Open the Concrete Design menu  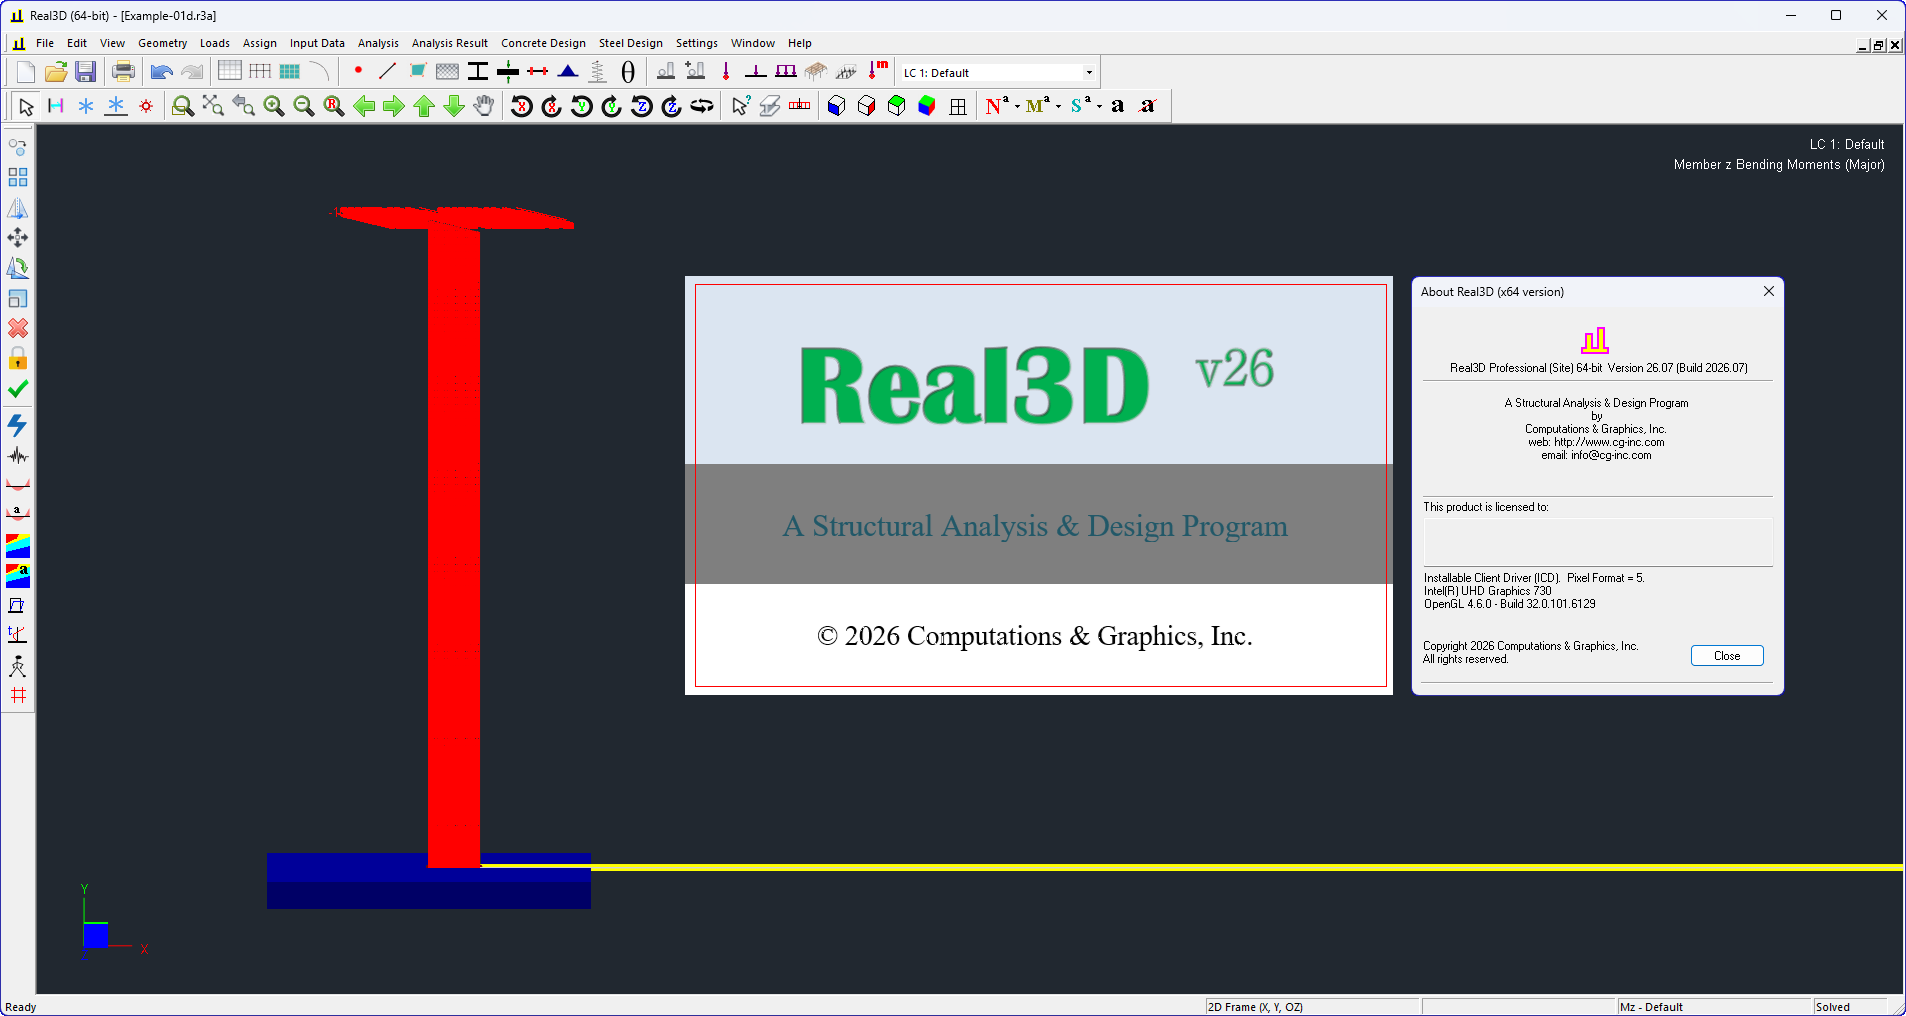[543, 43]
